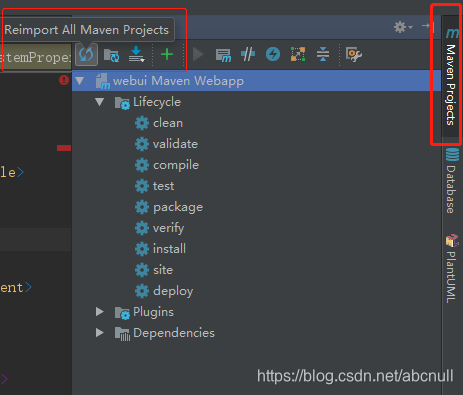Screen dimensions: 463x395
Task: Collapse the Lifecycle folder arrow
Action: [x=99, y=102]
